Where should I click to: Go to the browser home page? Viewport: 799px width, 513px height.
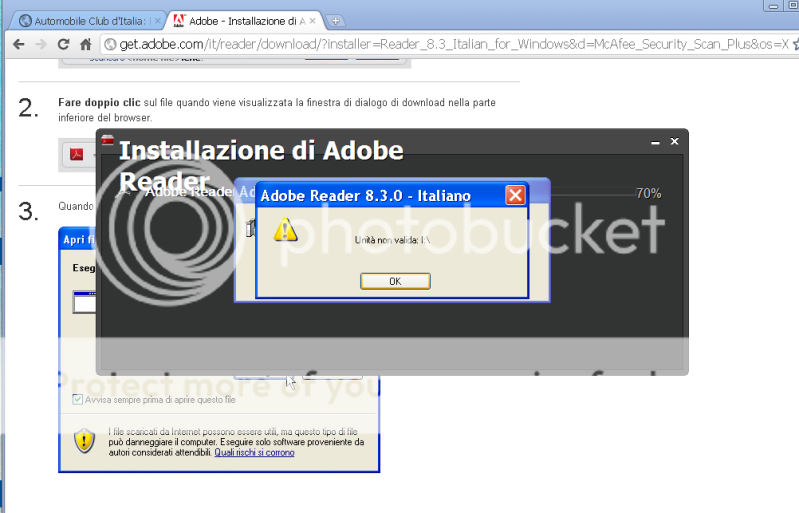tap(86, 44)
